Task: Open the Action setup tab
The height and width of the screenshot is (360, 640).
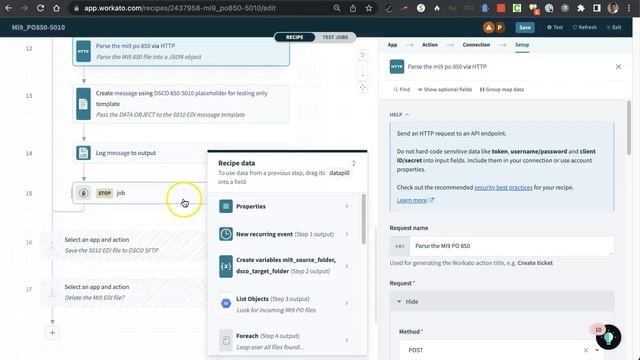Action: [x=430, y=45]
